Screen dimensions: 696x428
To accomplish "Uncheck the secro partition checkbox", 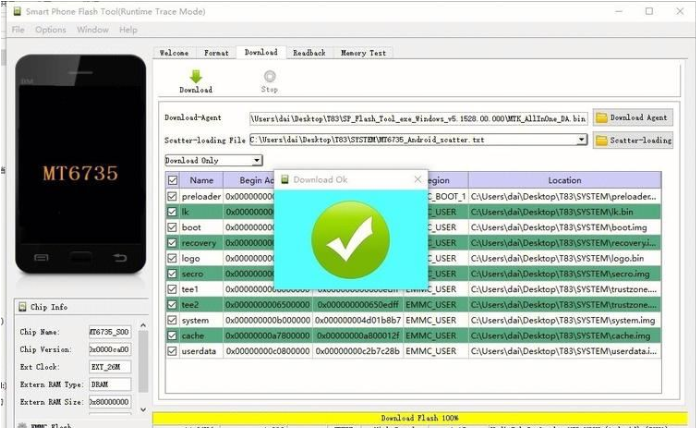I will (x=173, y=274).
